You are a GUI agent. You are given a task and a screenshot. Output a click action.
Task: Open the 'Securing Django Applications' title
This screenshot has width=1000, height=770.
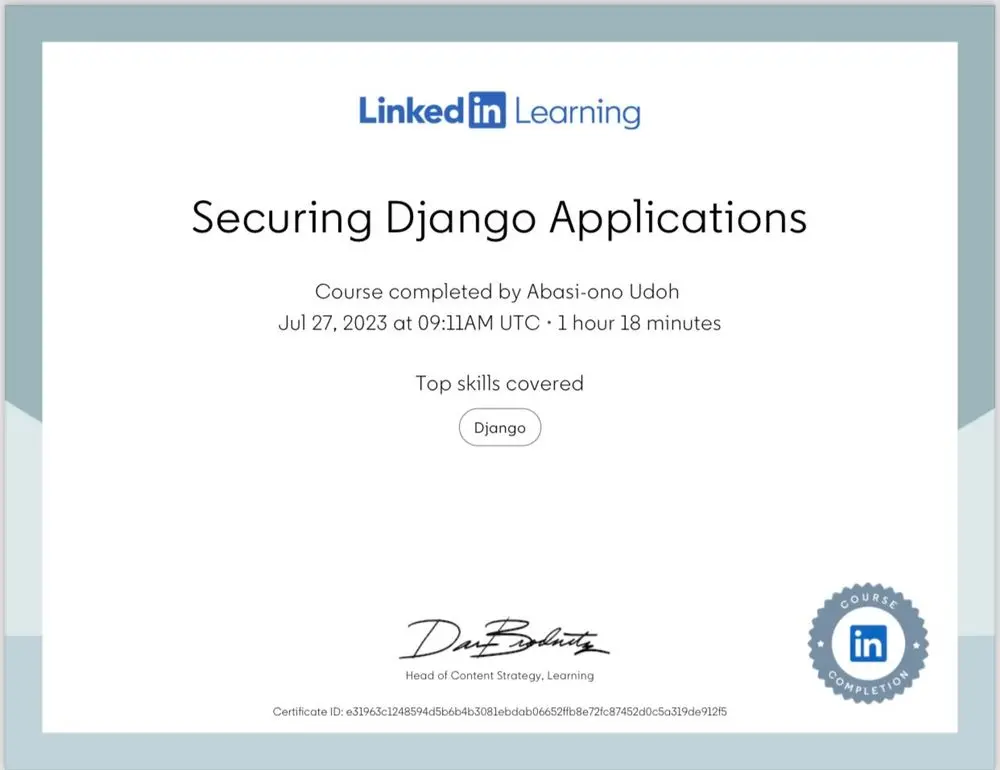click(x=498, y=218)
